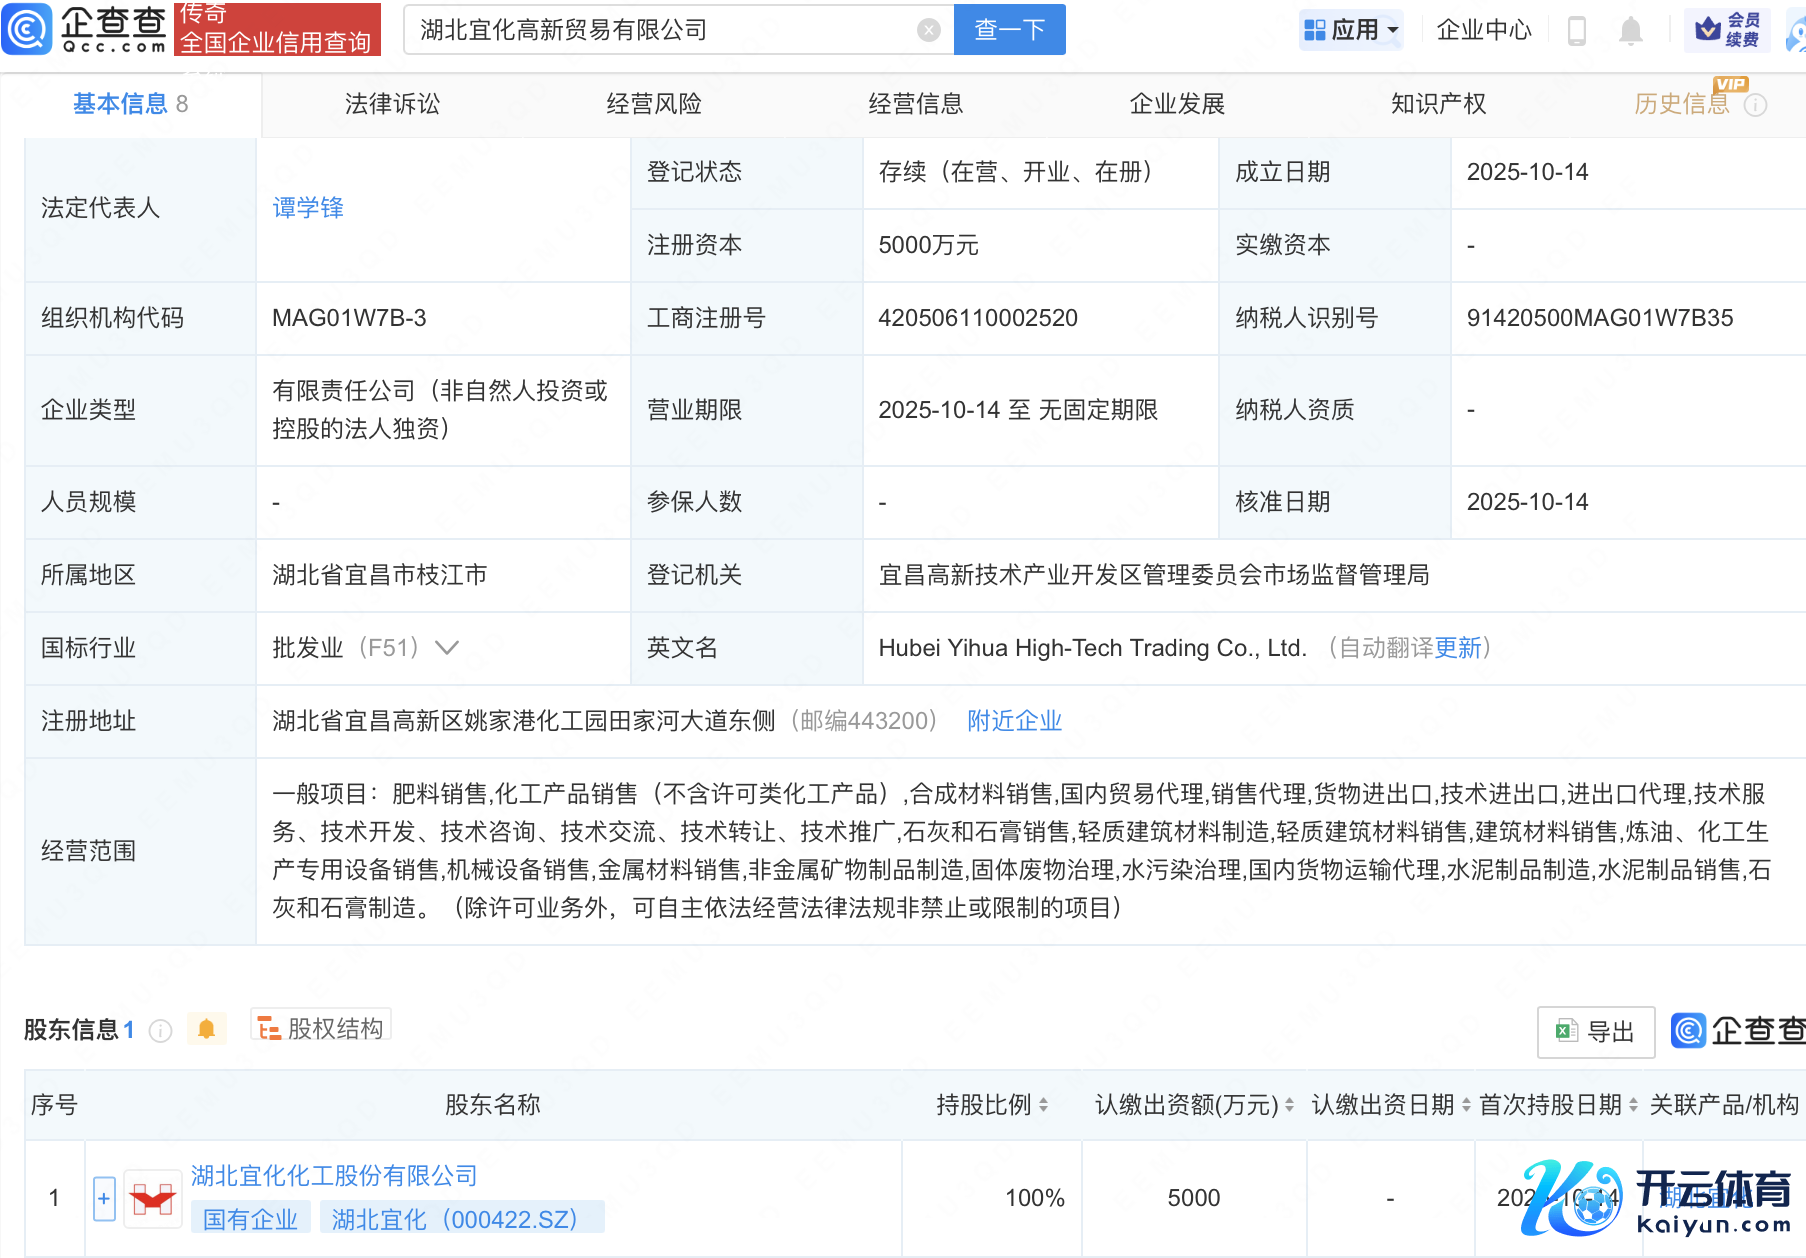Image resolution: width=1806 pixels, height=1258 pixels.
Task: Export shareholder list via 导出 button
Action: [x=1595, y=1031]
